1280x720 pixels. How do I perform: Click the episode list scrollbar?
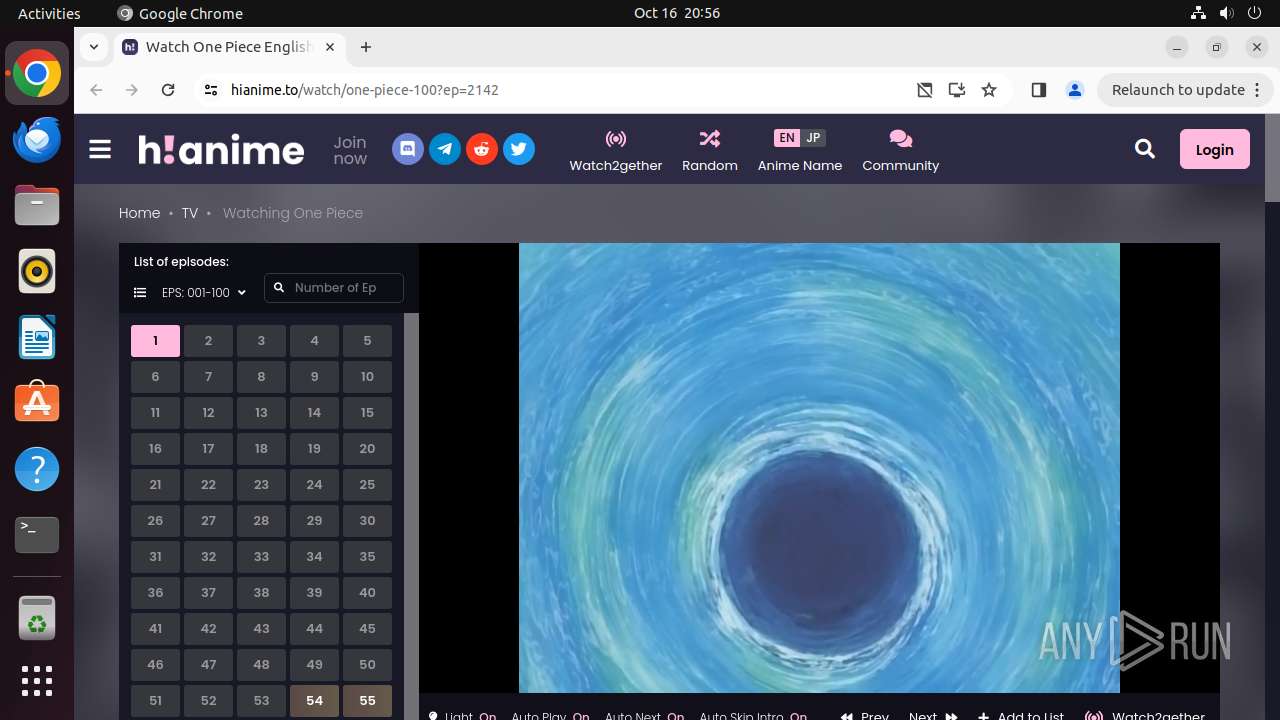(411, 516)
